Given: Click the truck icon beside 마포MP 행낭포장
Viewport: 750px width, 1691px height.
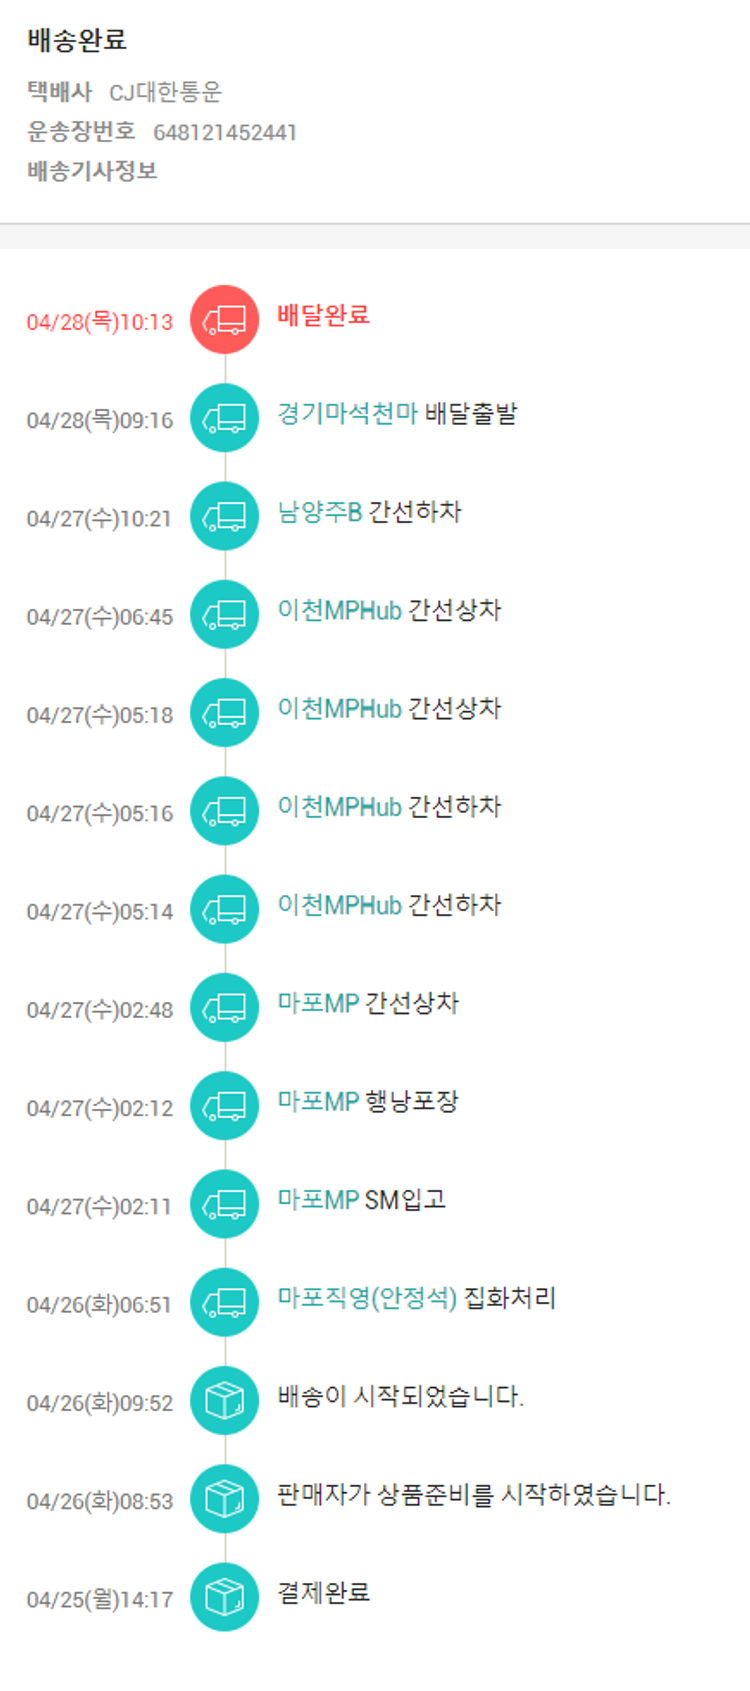Looking at the screenshot, I should click(224, 1106).
